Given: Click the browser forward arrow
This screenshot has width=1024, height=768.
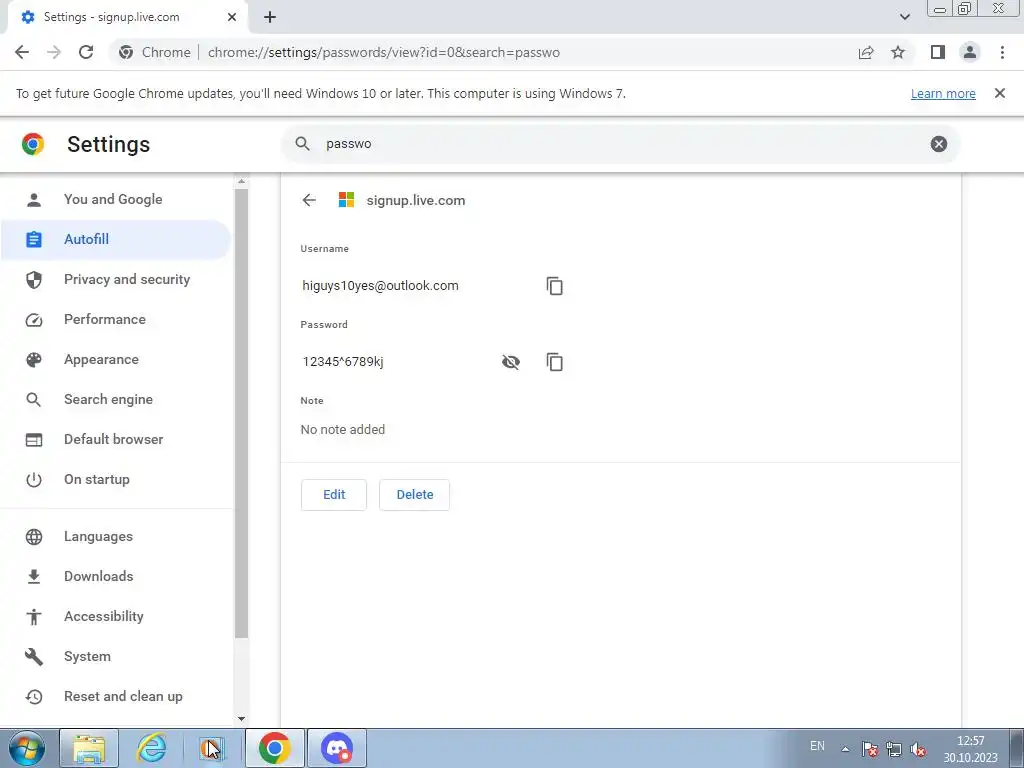Looking at the screenshot, I should coord(54,52).
